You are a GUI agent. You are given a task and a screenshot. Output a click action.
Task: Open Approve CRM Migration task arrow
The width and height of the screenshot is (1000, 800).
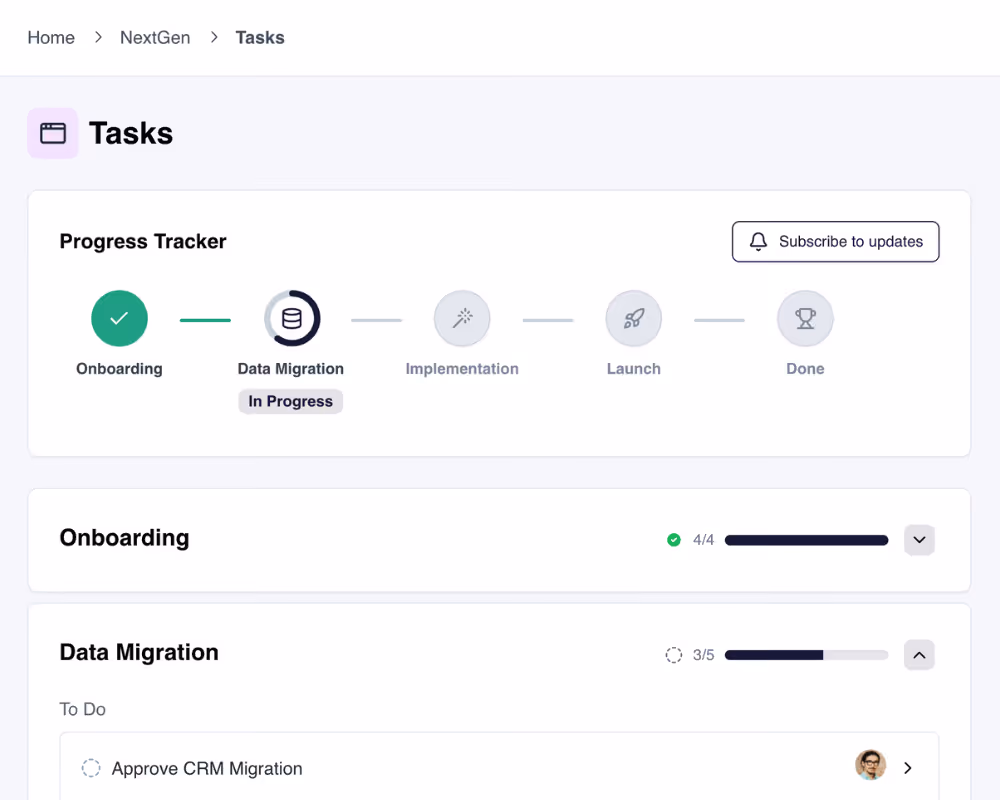pyautogui.click(x=908, y=768)
